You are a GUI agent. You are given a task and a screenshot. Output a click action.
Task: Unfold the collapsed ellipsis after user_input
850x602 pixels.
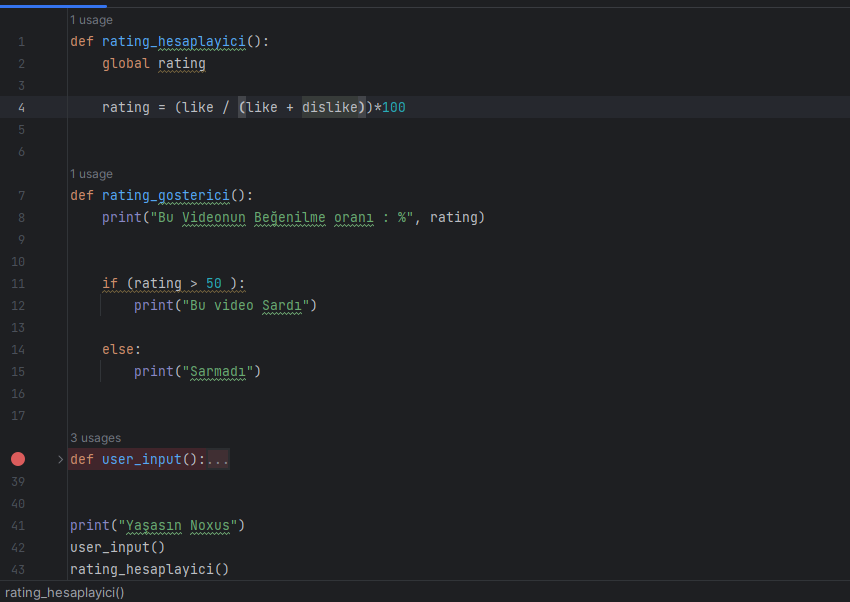tap(218, 459)
